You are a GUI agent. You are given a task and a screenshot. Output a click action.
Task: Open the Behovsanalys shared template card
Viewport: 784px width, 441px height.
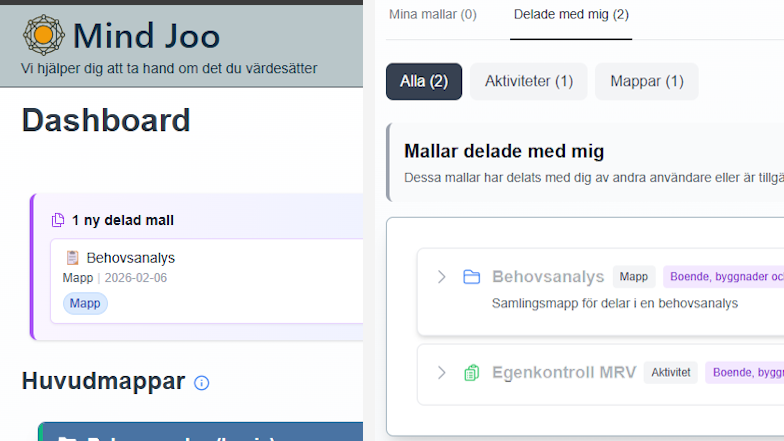[206, 282]
